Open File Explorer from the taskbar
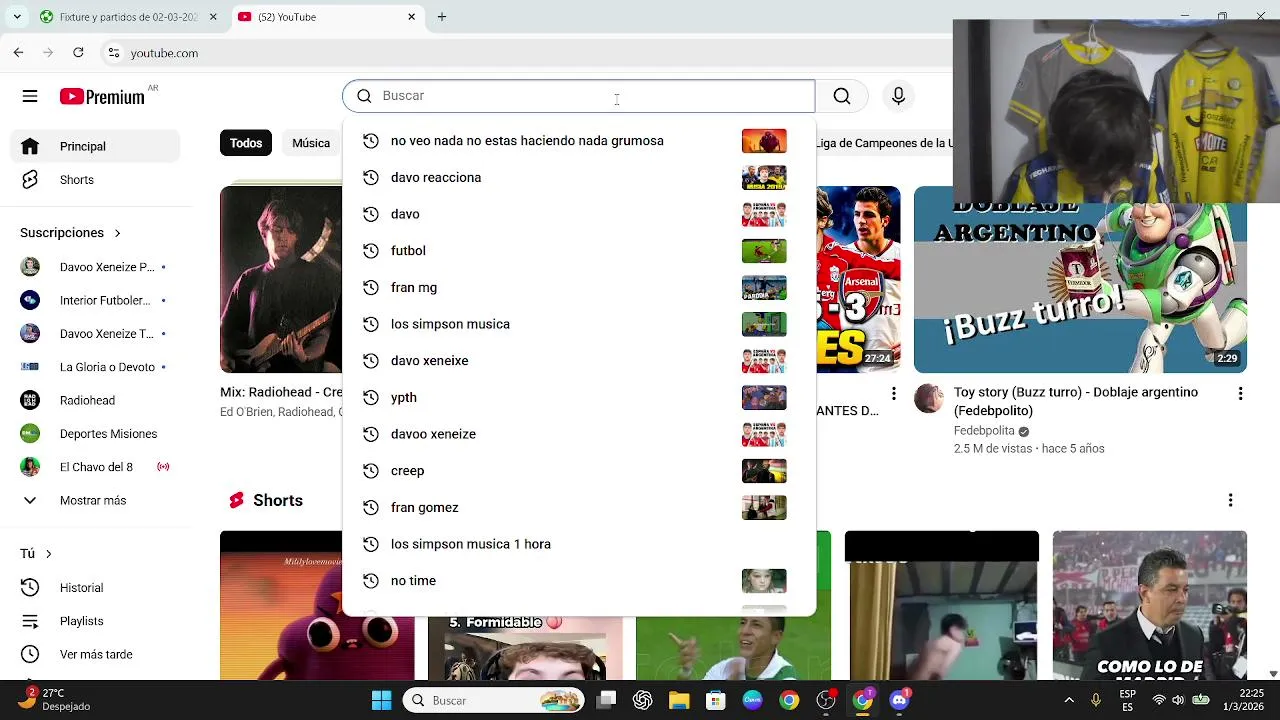The height and width of the screenshot is (720, 1280). [679, 700]
